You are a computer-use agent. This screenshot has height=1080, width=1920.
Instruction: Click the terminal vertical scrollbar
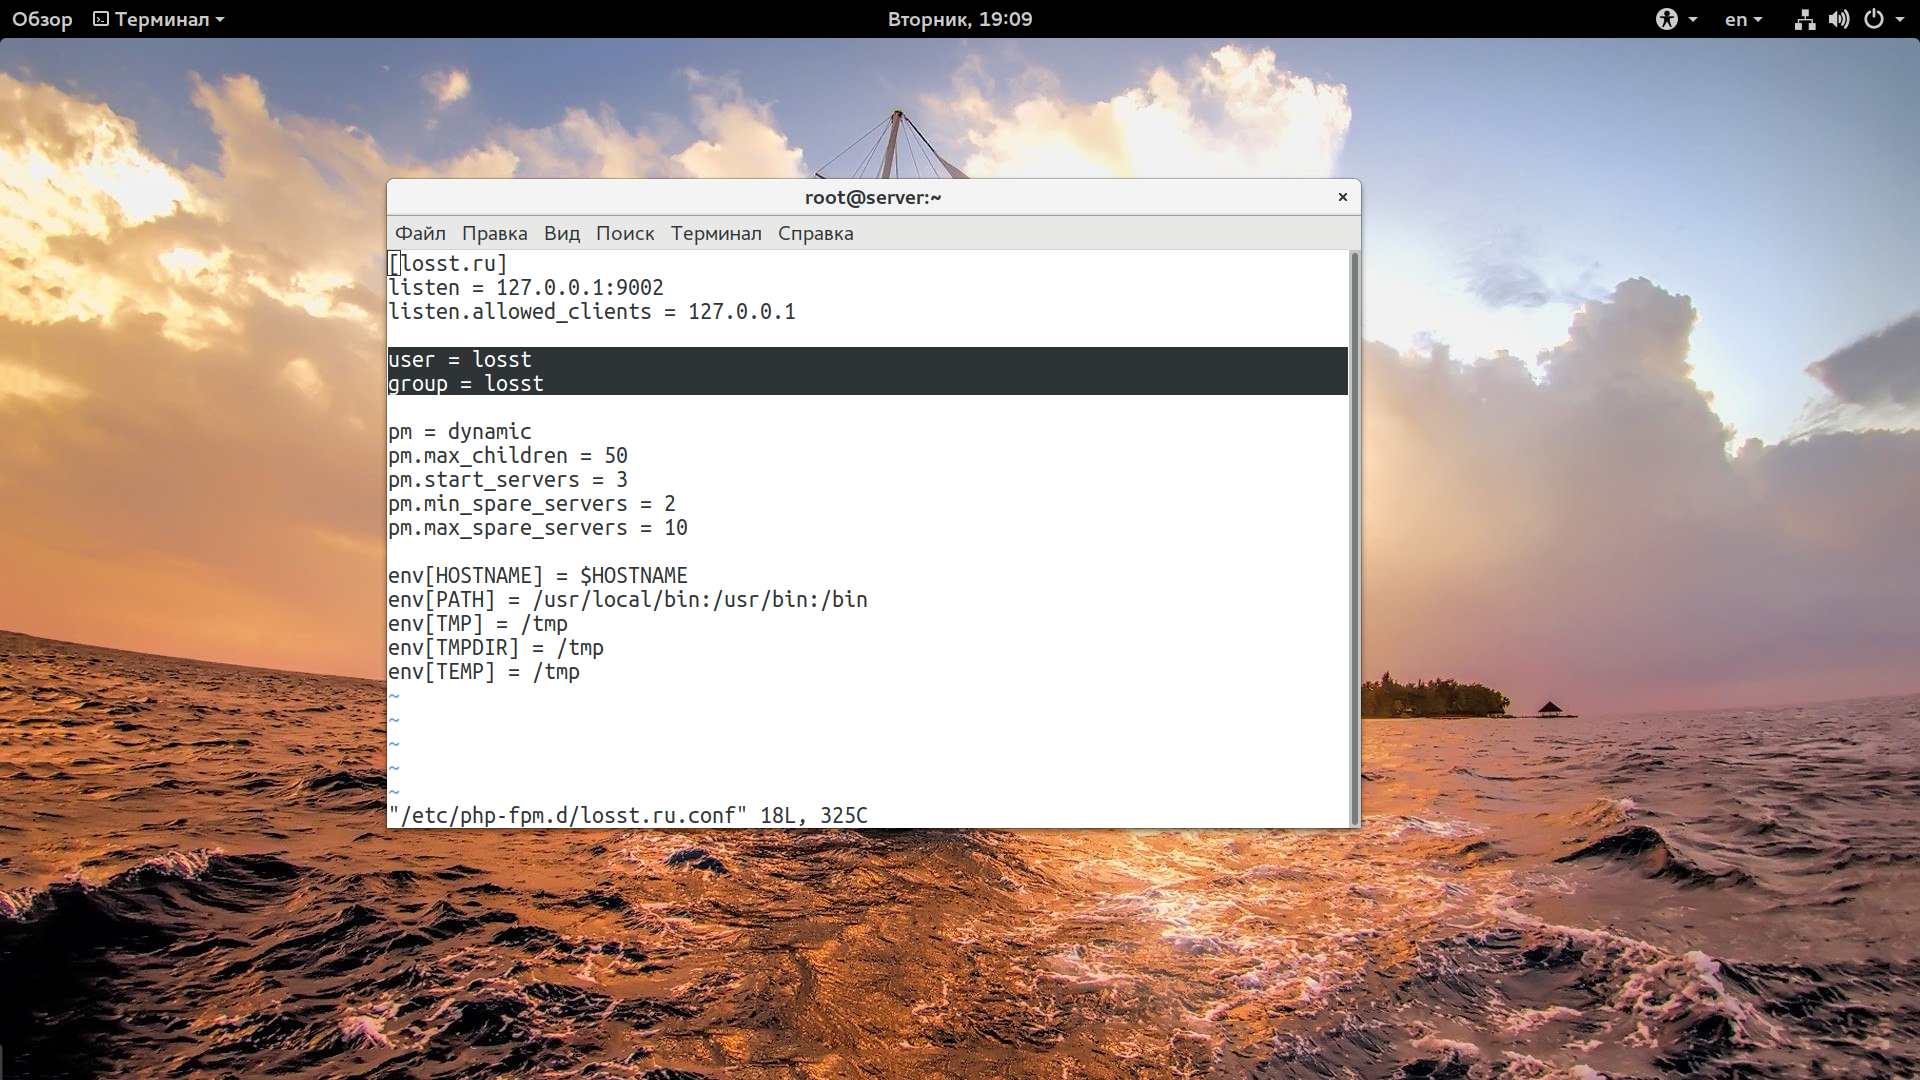[x=1355, y=538]
